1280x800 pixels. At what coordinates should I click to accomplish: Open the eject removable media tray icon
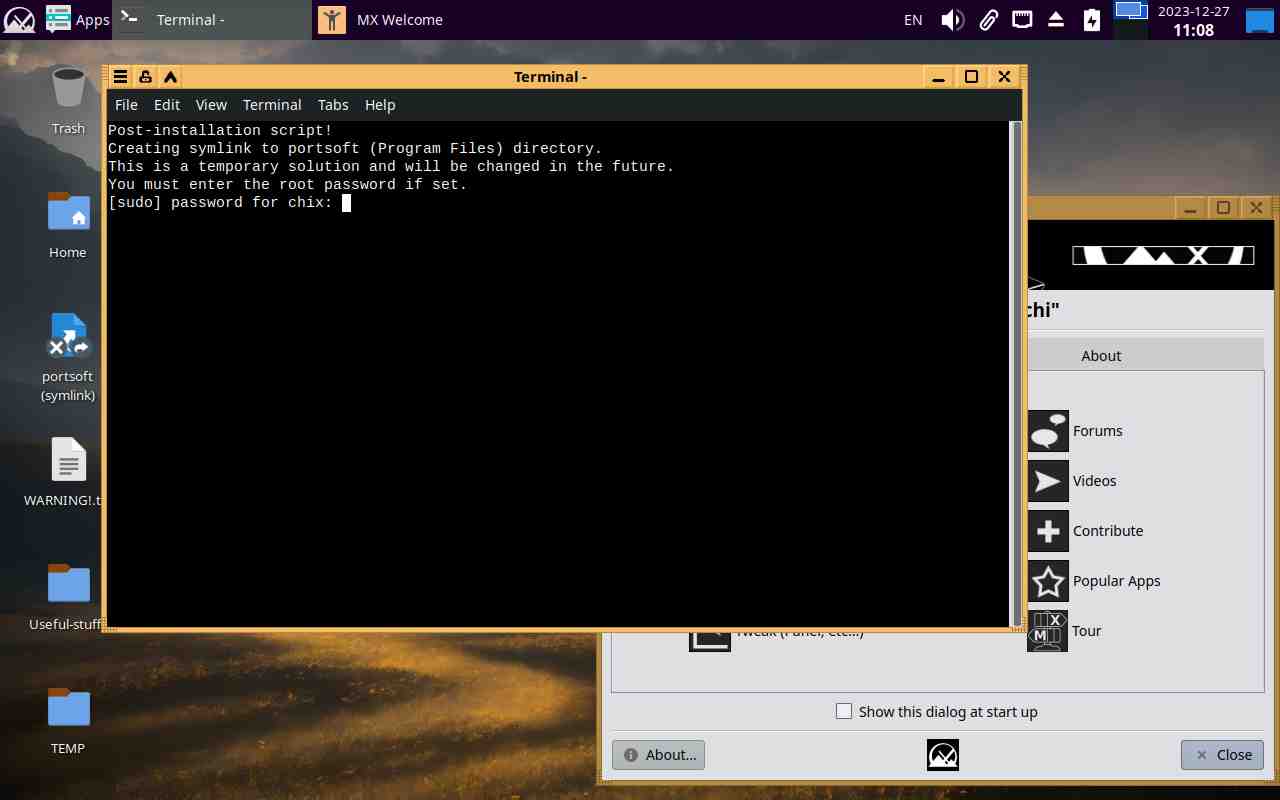(x=1057, y=19)
